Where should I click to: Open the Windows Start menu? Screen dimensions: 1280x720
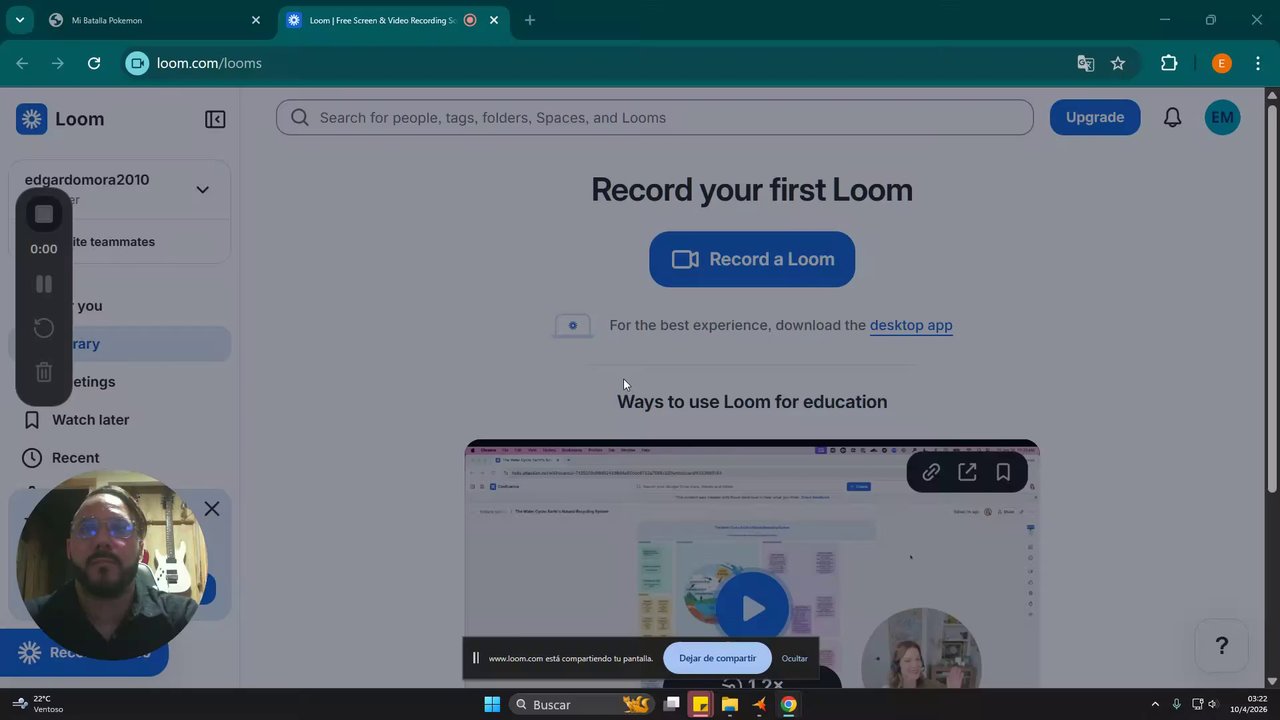(x=492, y=705)
